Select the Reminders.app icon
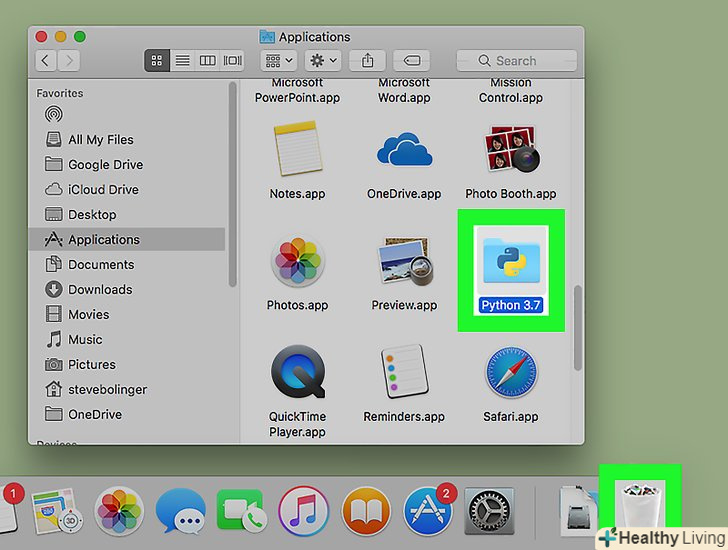Screen dimensions: 728x550 [404, 372]
